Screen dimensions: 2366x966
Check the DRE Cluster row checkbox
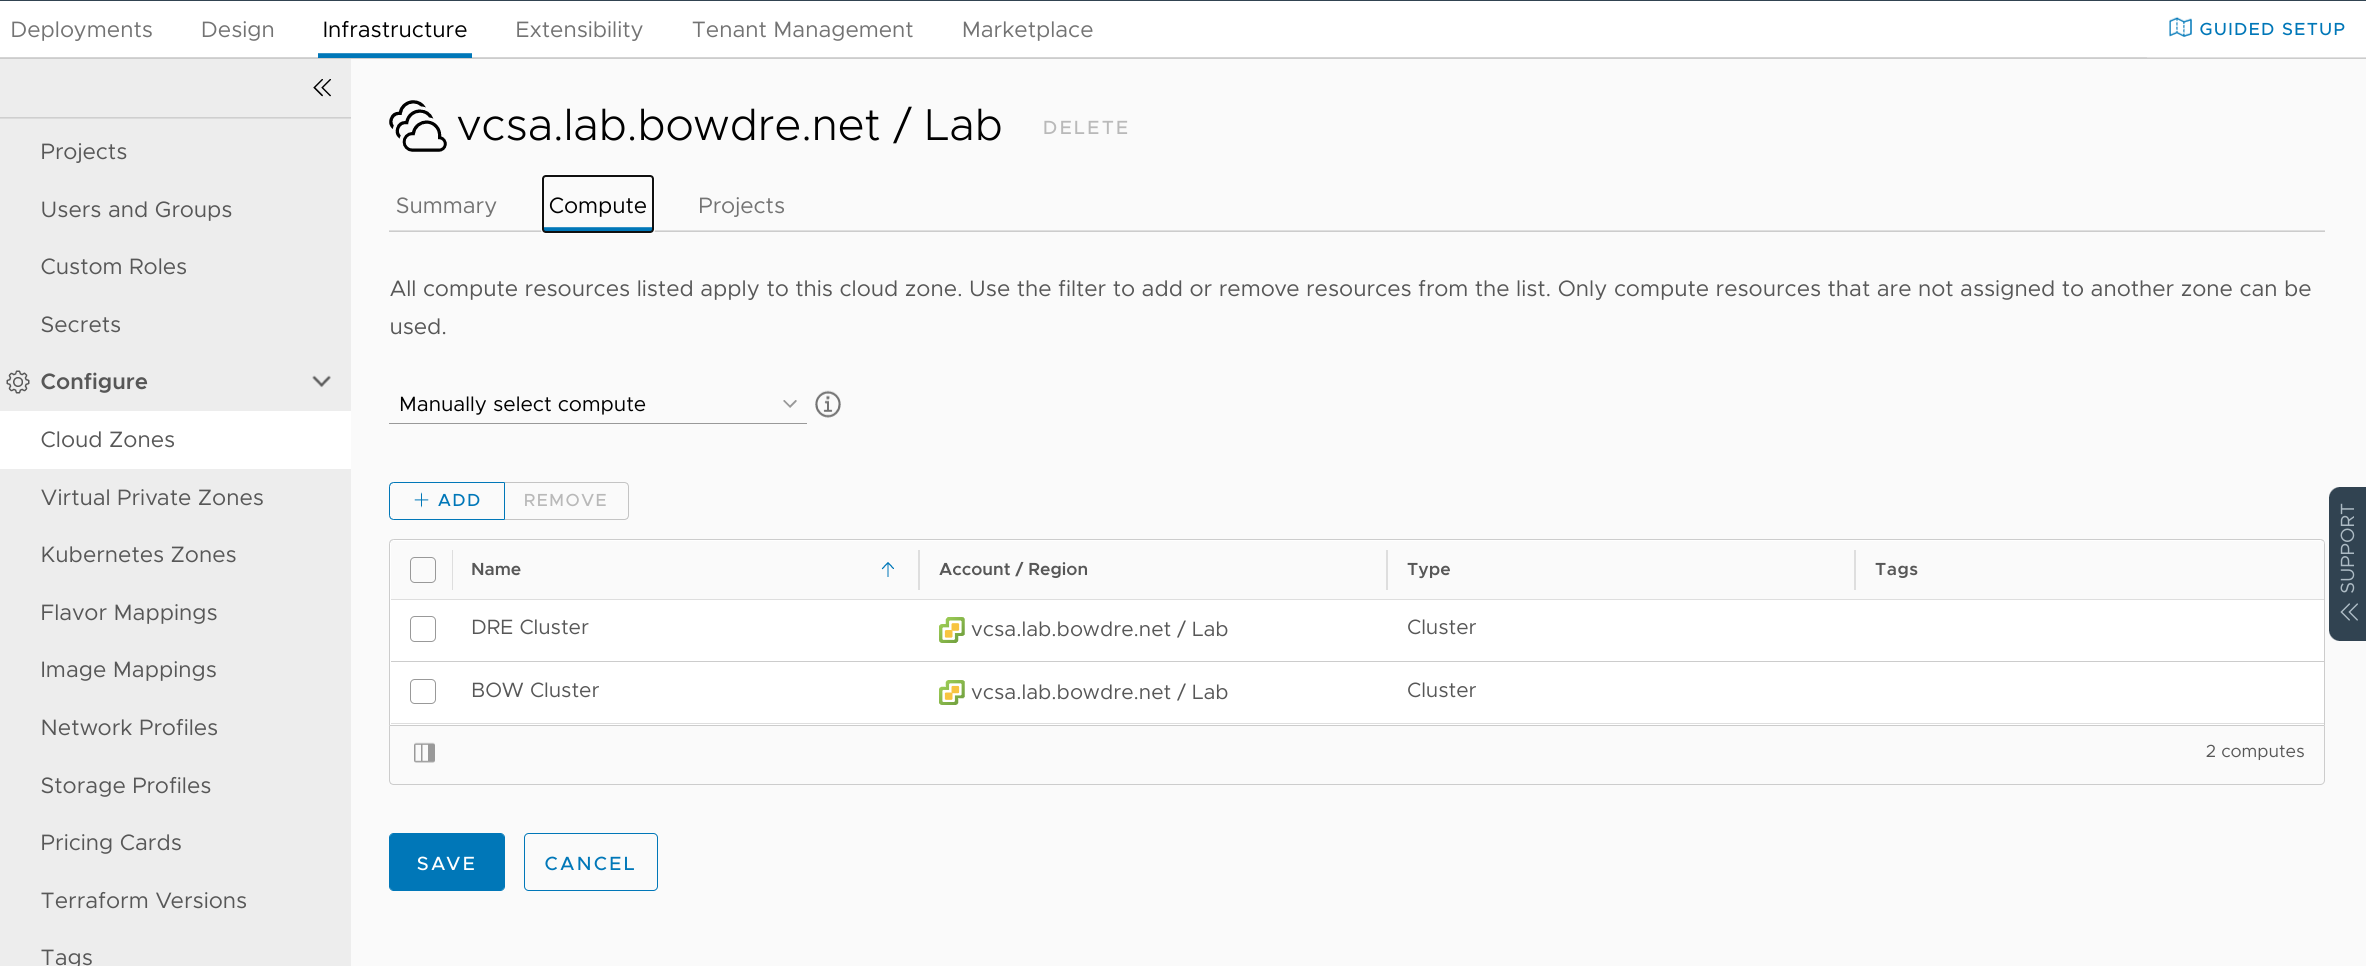[423, 629]
